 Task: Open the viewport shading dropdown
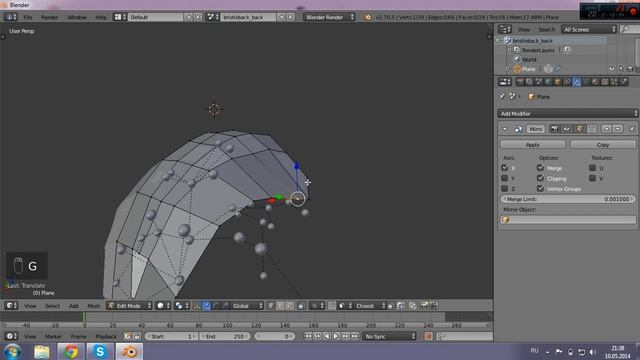point(162,306)
